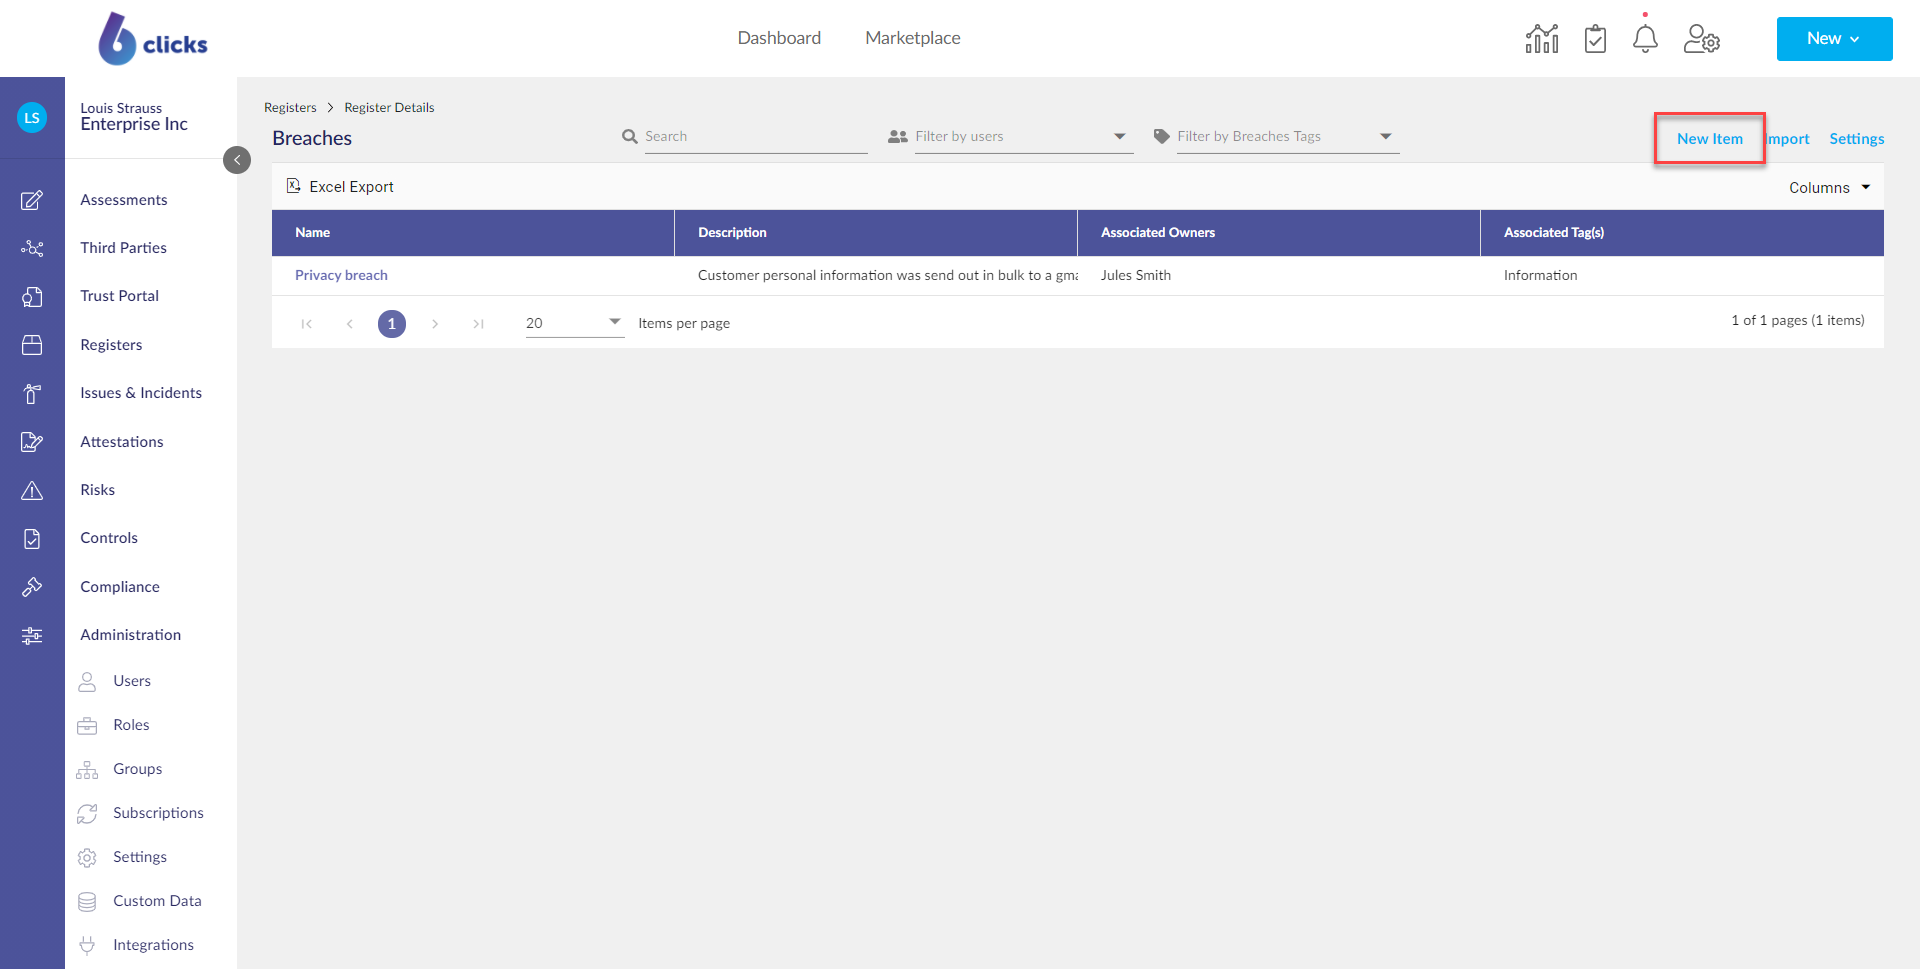Expand the Filter by users dropdown

[1119, 136]
